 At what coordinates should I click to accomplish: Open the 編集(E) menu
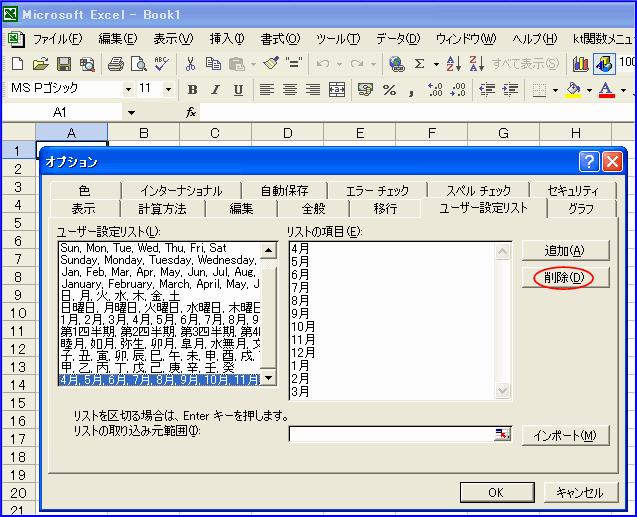click(x=118, y=39)
